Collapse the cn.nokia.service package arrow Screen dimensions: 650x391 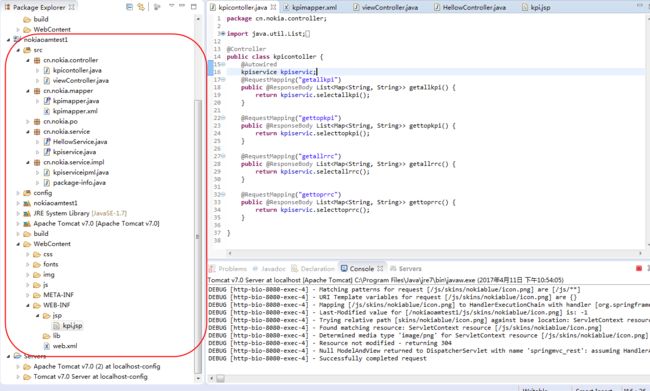click(x=28, y=132)
